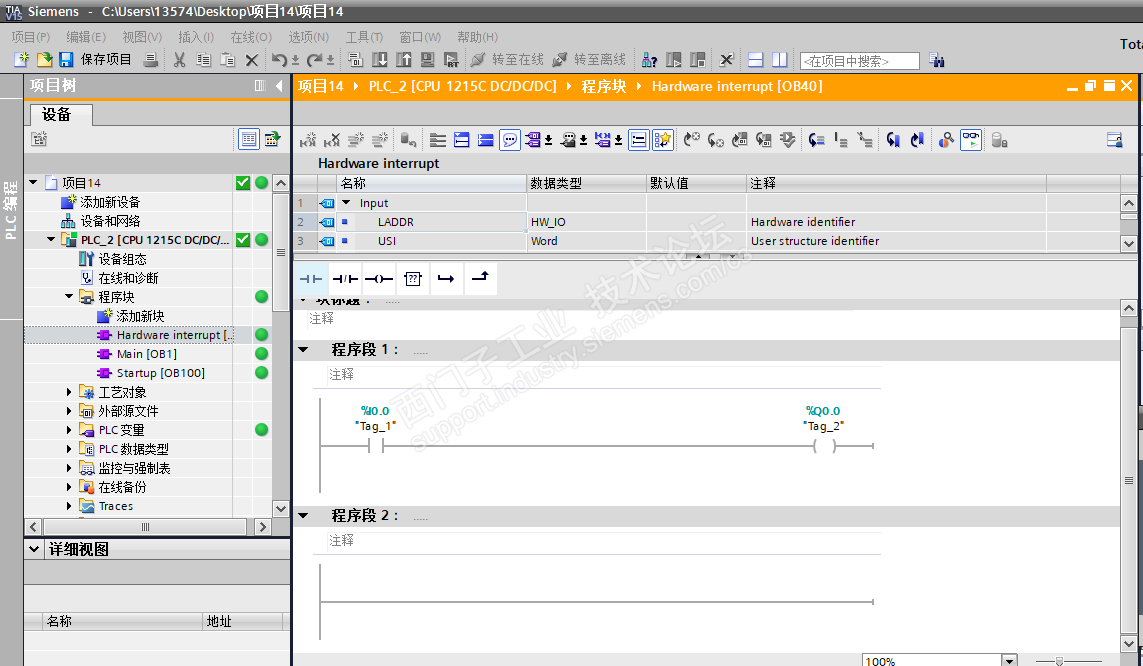Select the %I0.0 Tag_1 contact
1143x666 pixels.
(375, 446)
